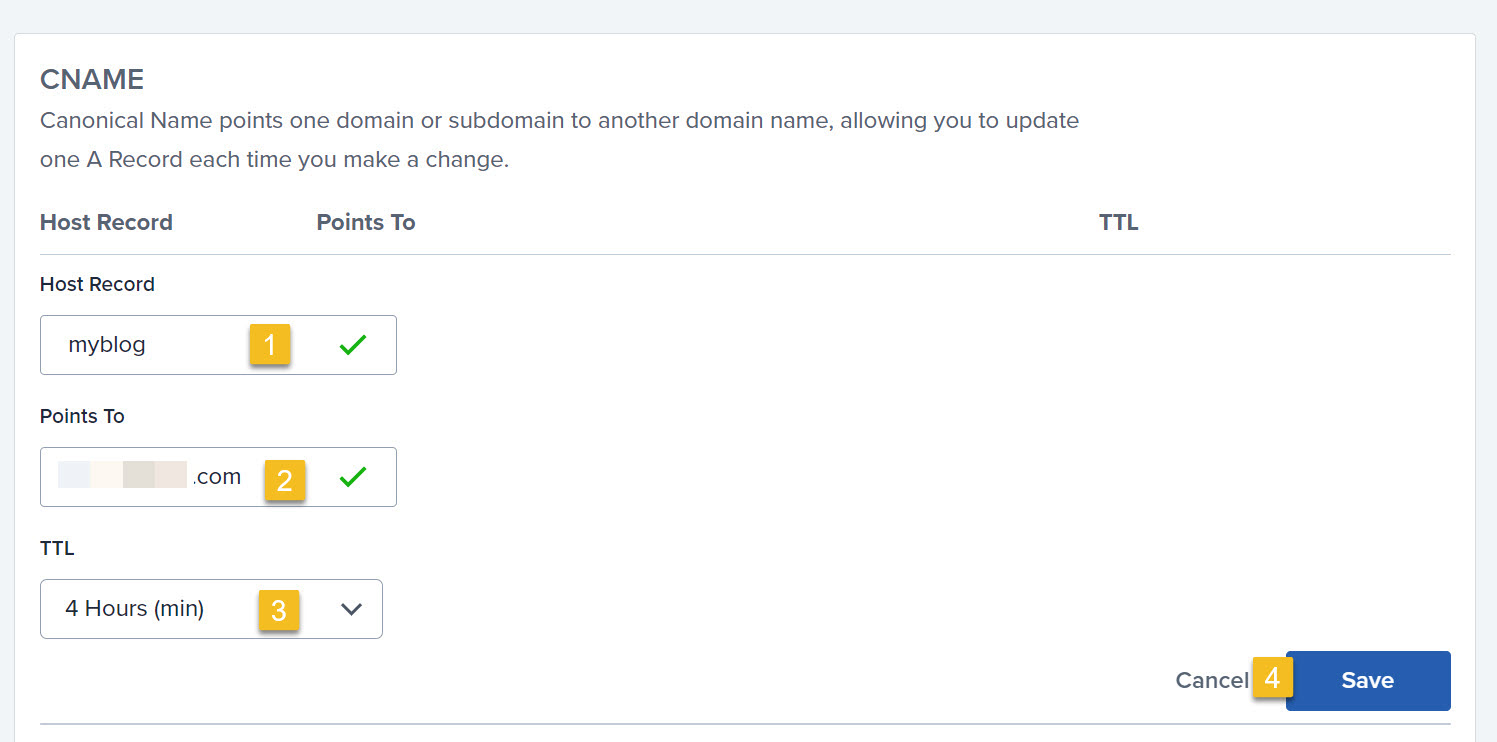The height and width of the screenshot is (742, 1497).
Task: Click the Points To label above the input
Action: point(82,416)
